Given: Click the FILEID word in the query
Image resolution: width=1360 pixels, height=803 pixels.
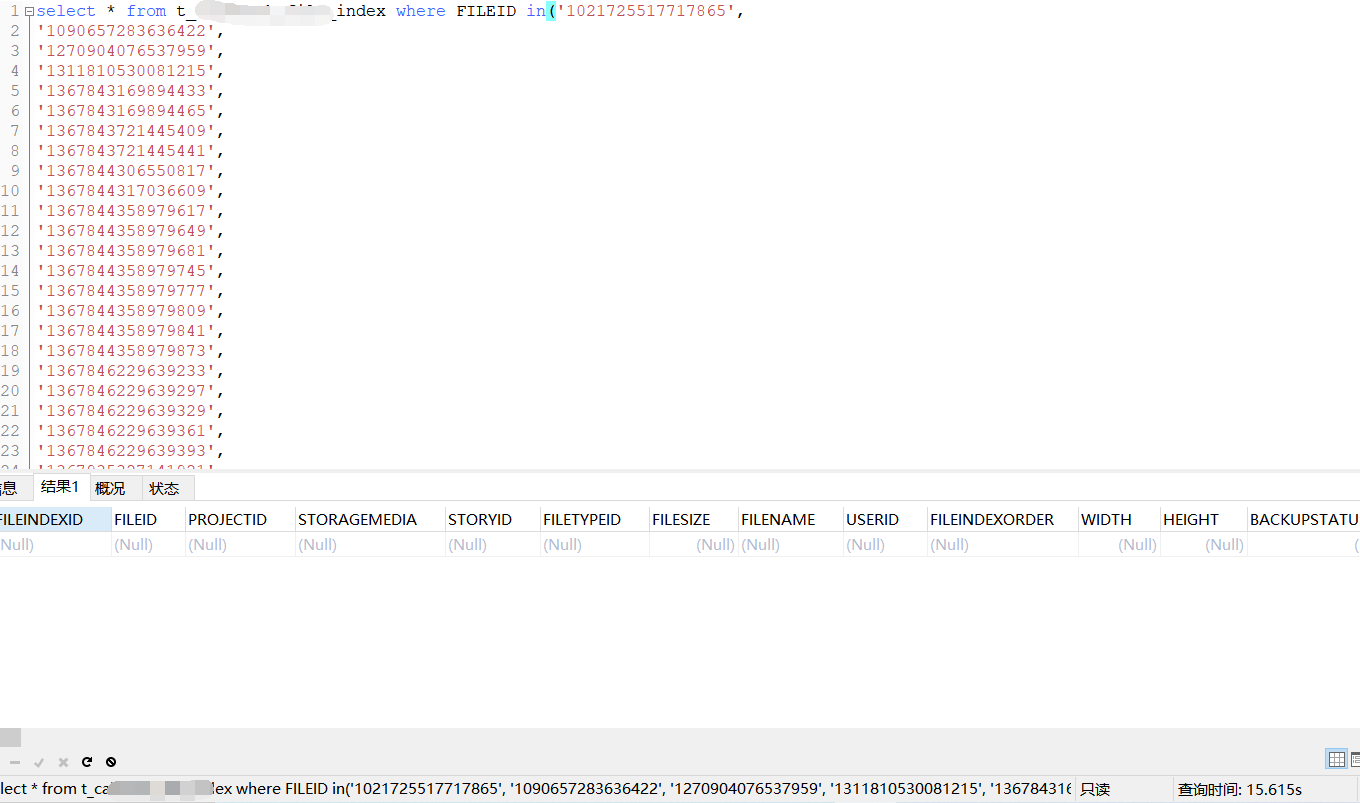Looking at the screenshot, I should pyautogui.click(x=486, y=11).
